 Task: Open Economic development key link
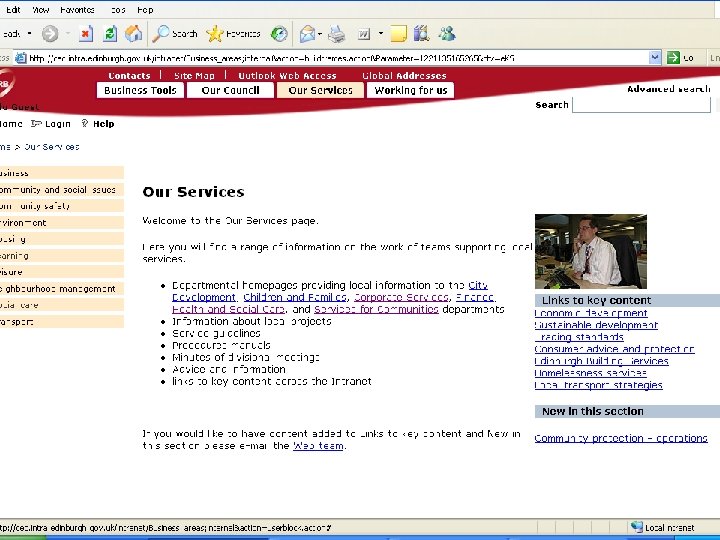pos(591,313)
